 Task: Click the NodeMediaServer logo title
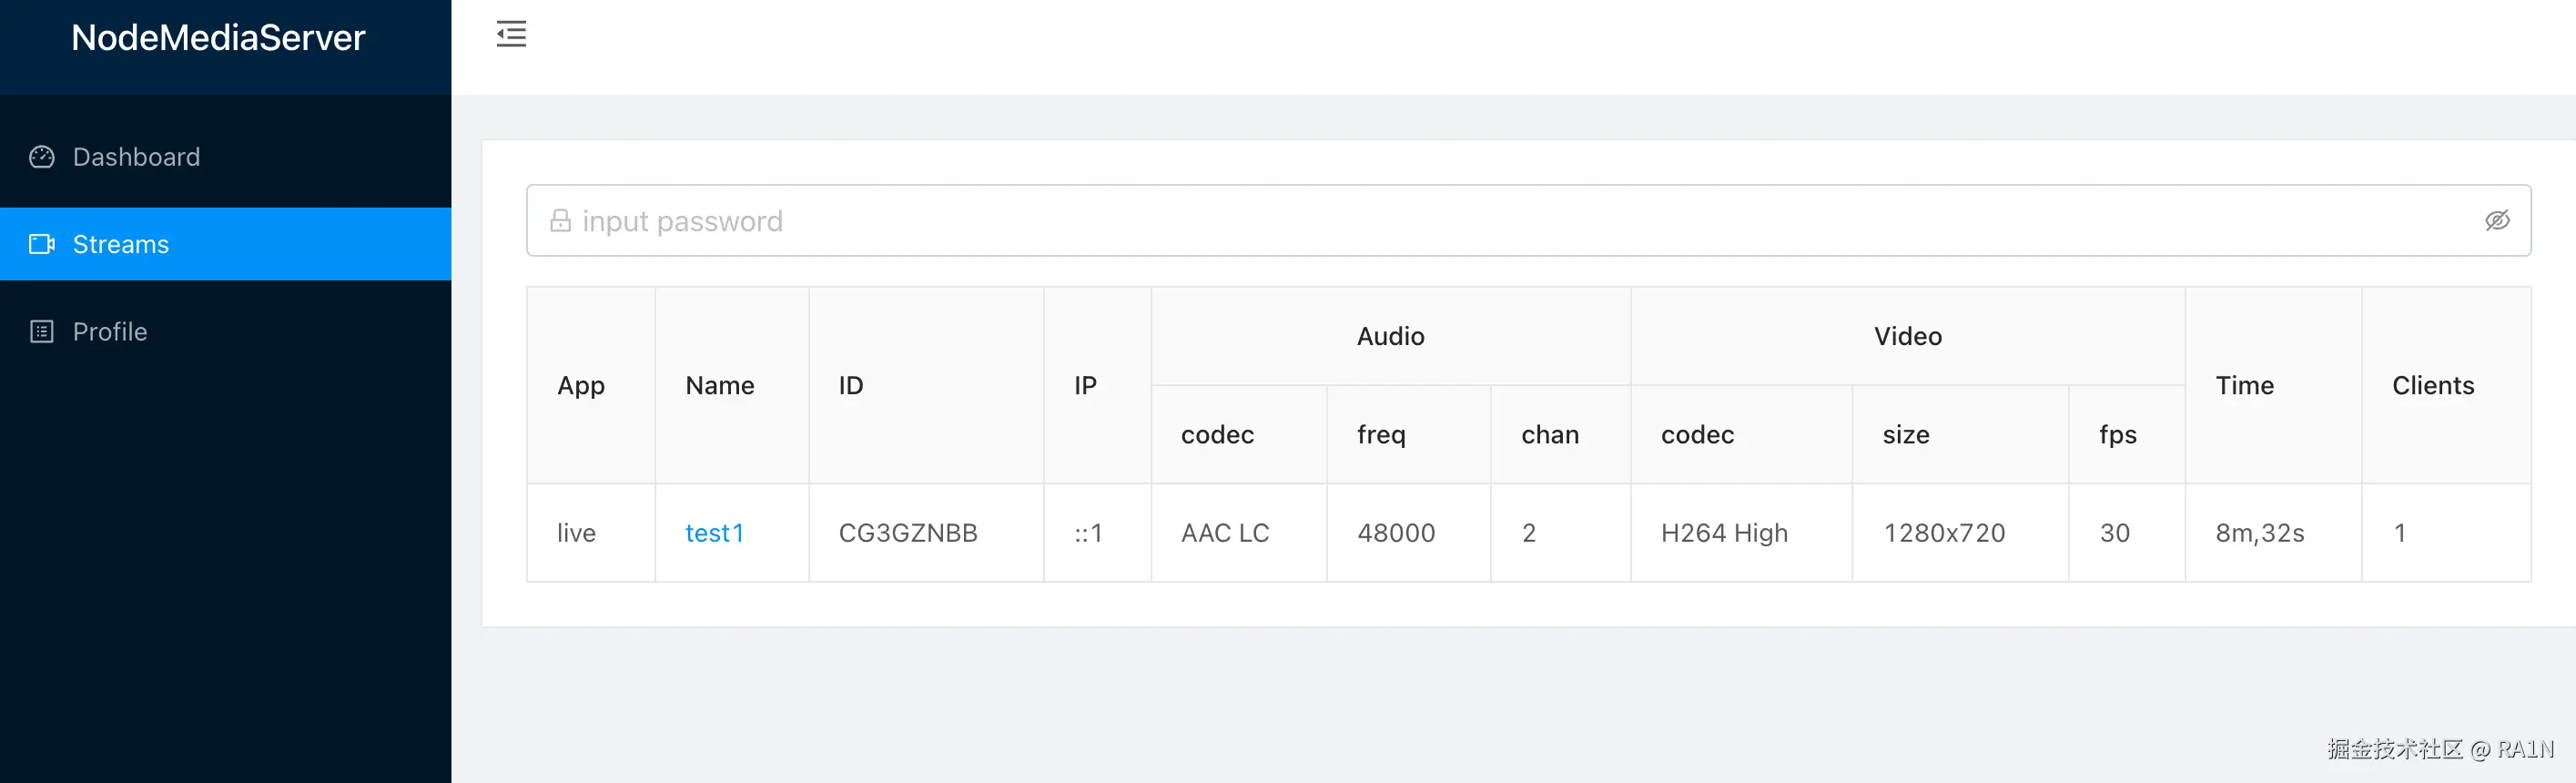218,38
